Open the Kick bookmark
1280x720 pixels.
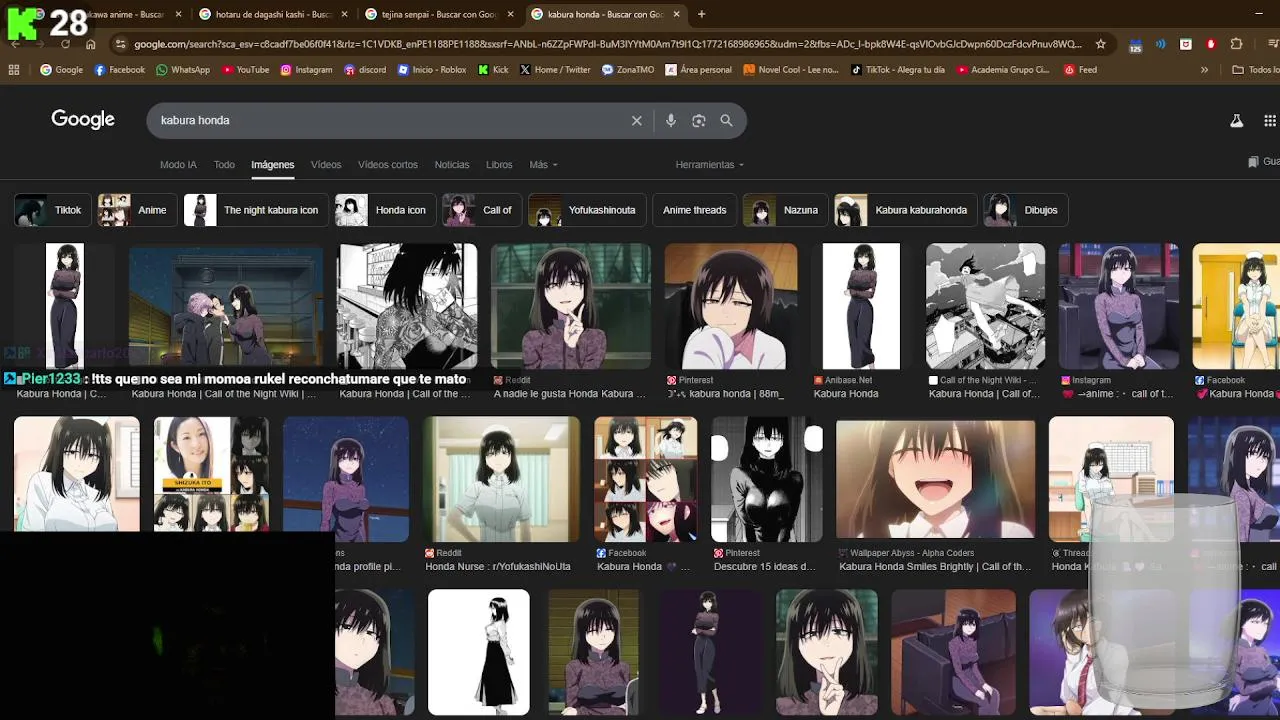click(x=493, y=70)
